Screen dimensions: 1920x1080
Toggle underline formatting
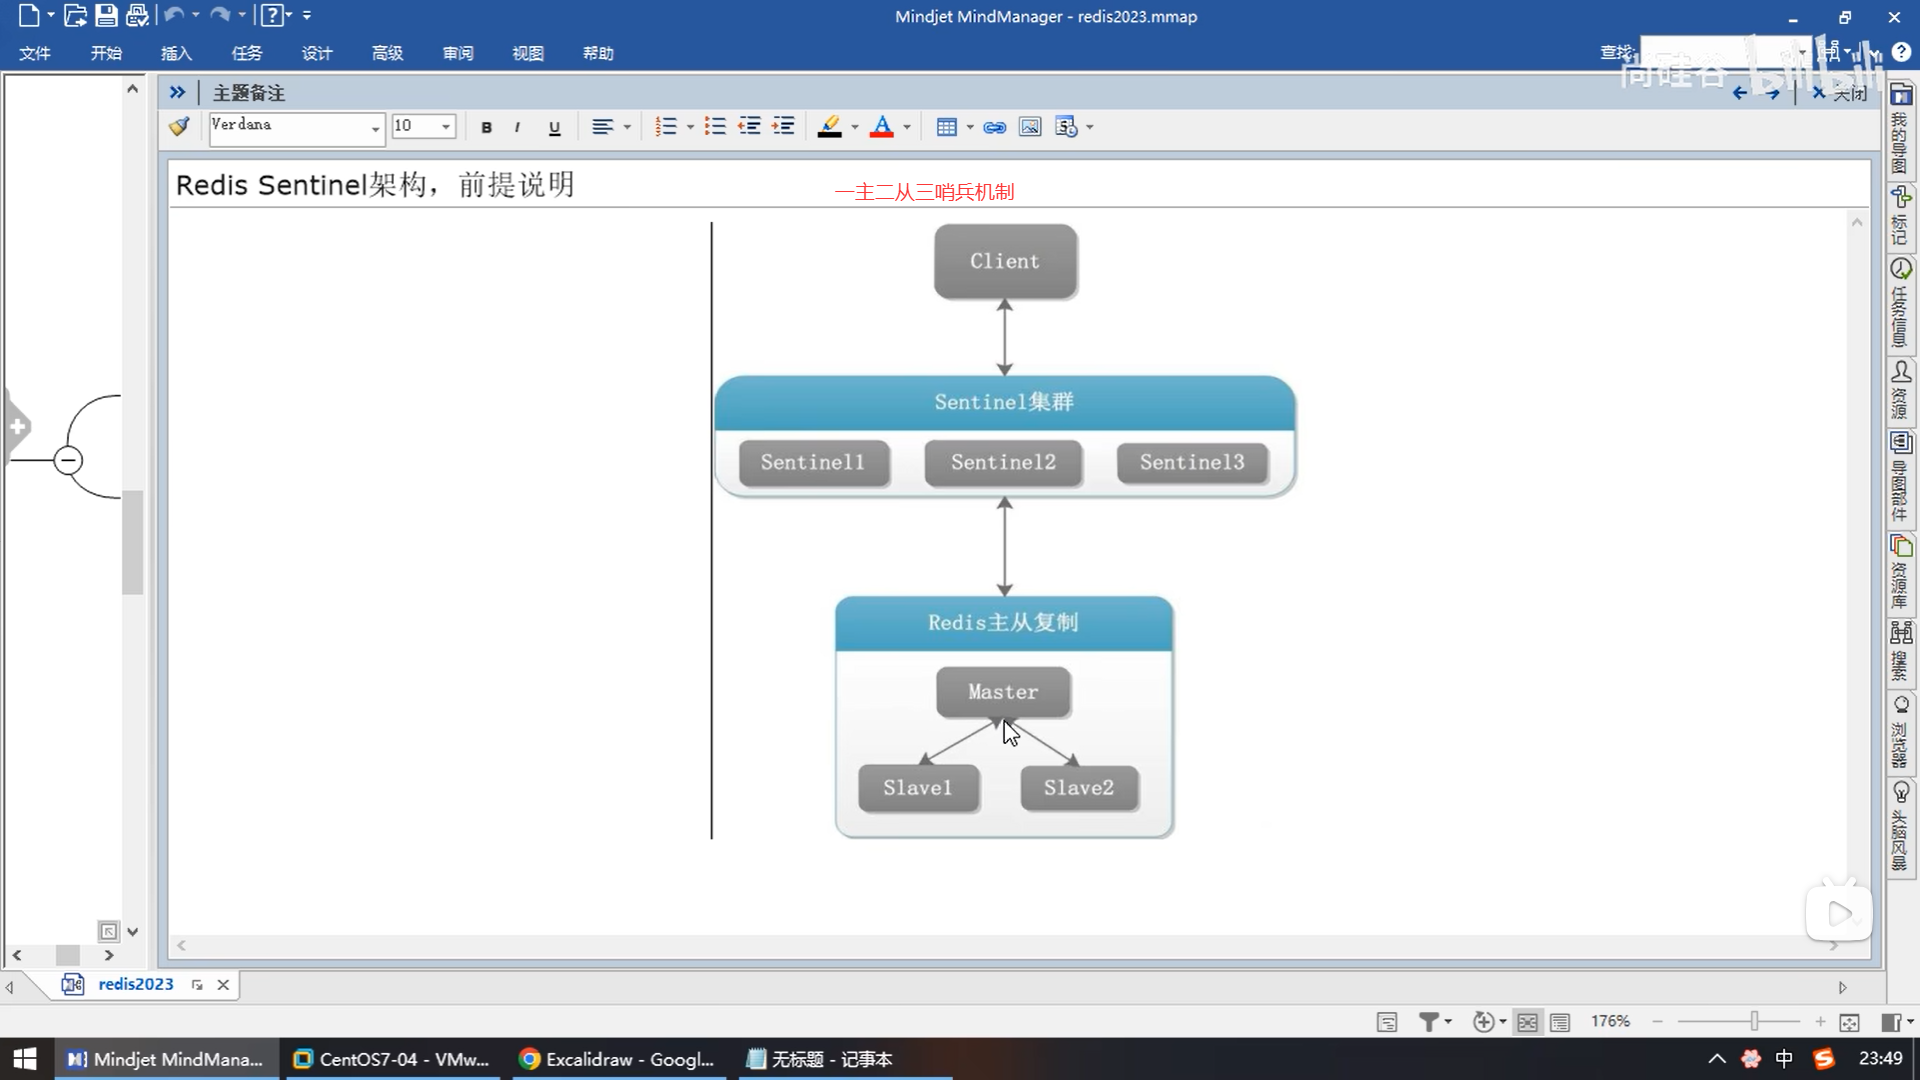point(554,127)
